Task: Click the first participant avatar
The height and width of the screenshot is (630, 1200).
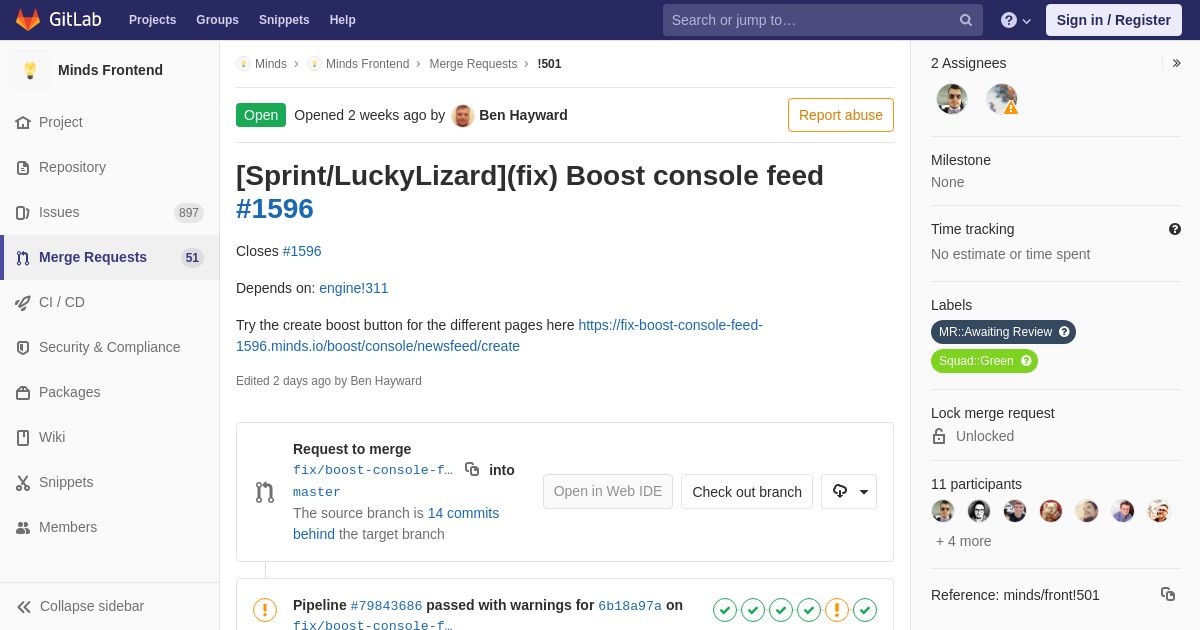Action: (943, 511)
